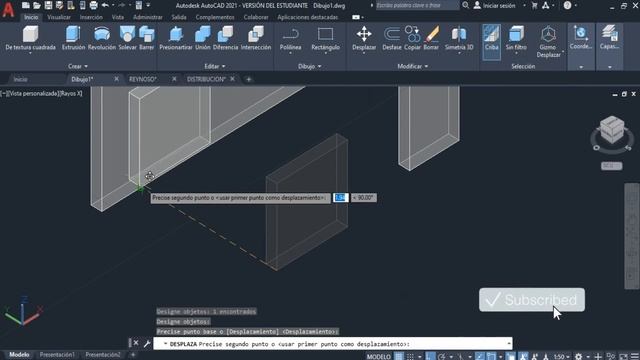Click the Print icon in quick access toolbar
The height and width of the screenshot is (360, 640).
click(93, 5)
